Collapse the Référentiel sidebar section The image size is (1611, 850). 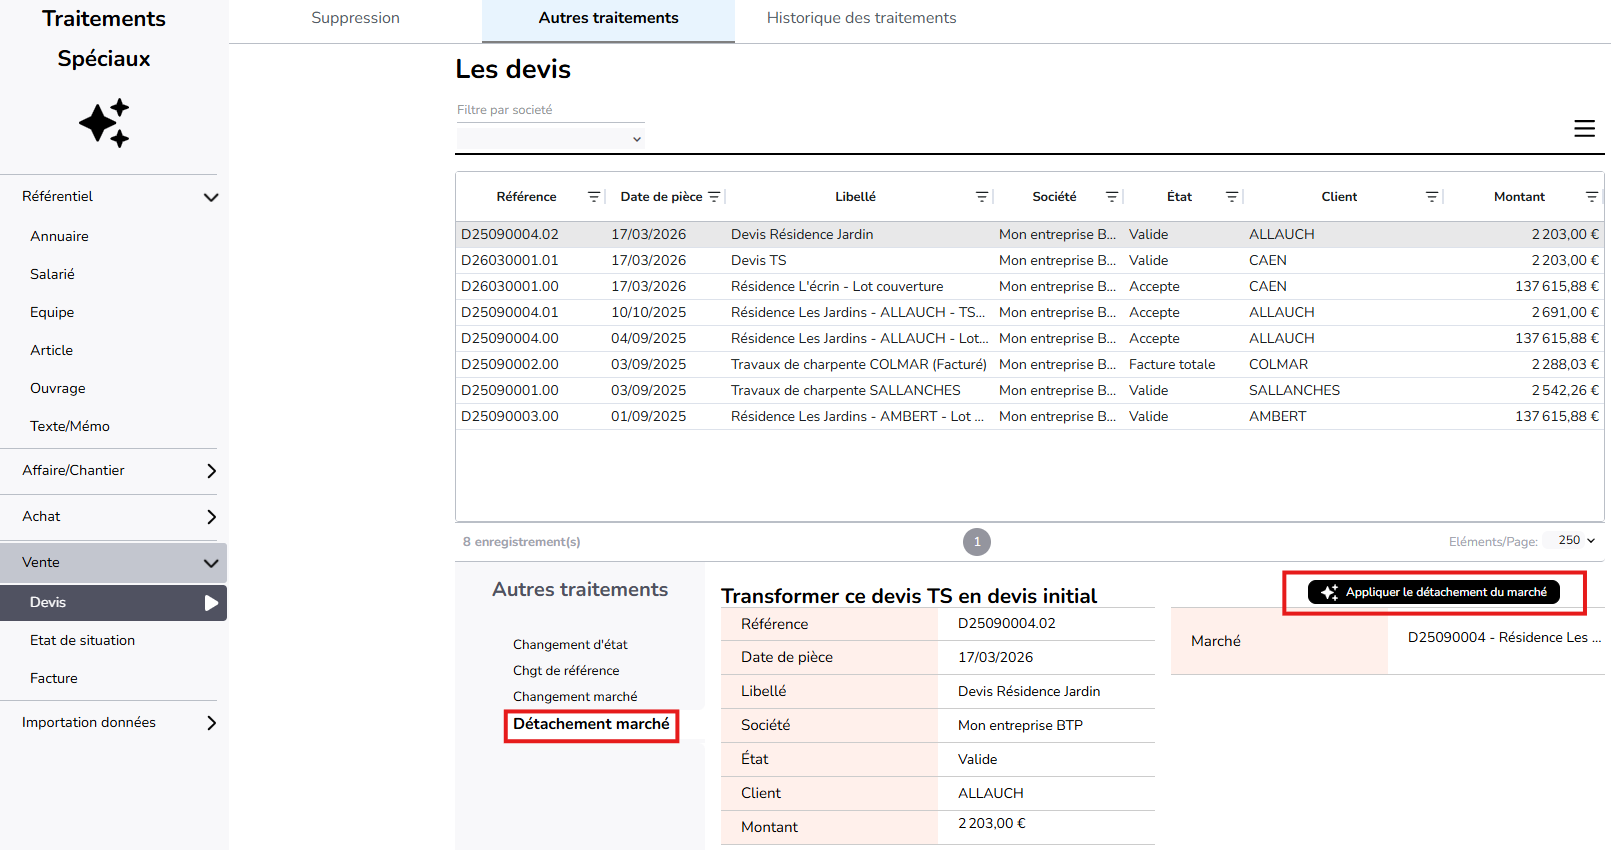210,197
